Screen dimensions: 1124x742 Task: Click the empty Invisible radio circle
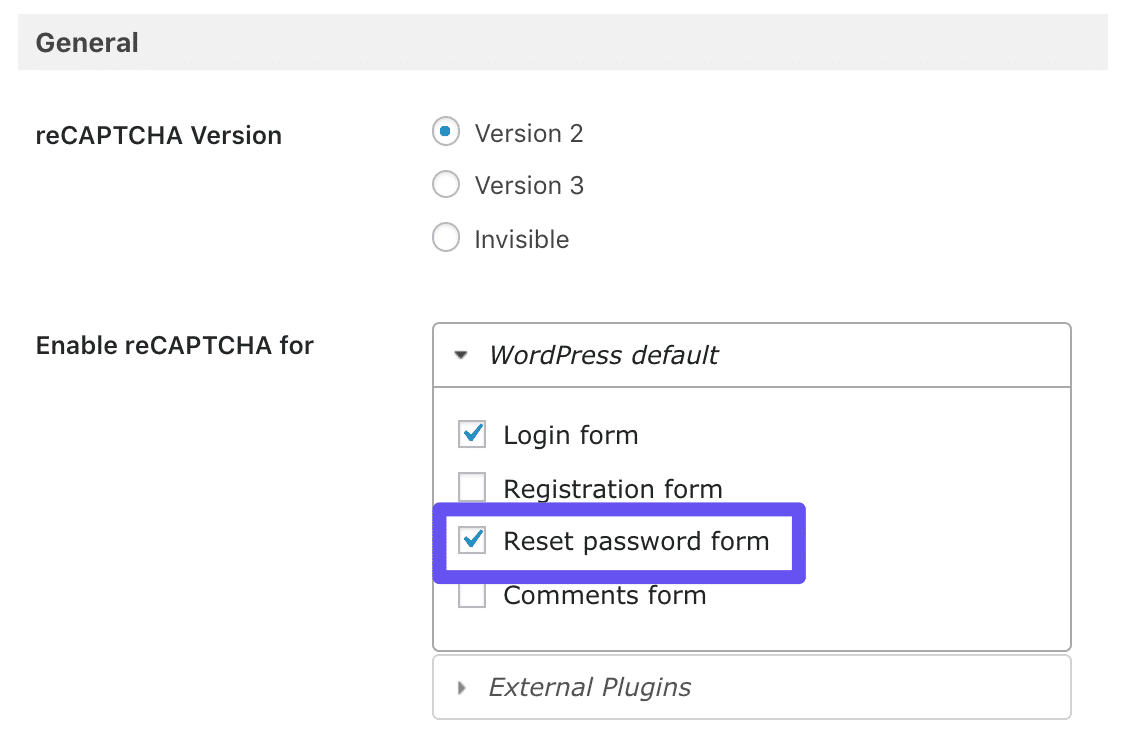pos(446,237)
